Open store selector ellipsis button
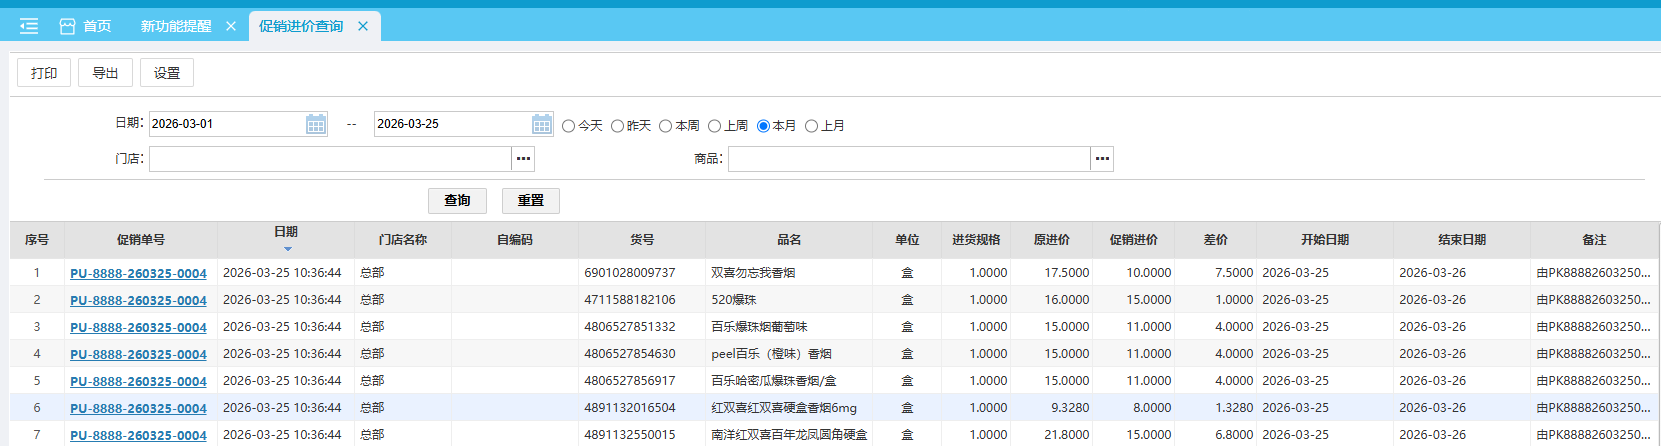The height and width of the screenshot is (446, 1661). [523, 159]
